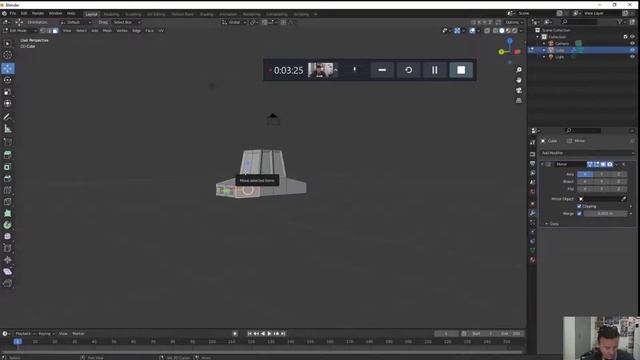Screen dimensions: 640x360
Task: Select the Loop Cut tool
Action: tap(7, 190)
